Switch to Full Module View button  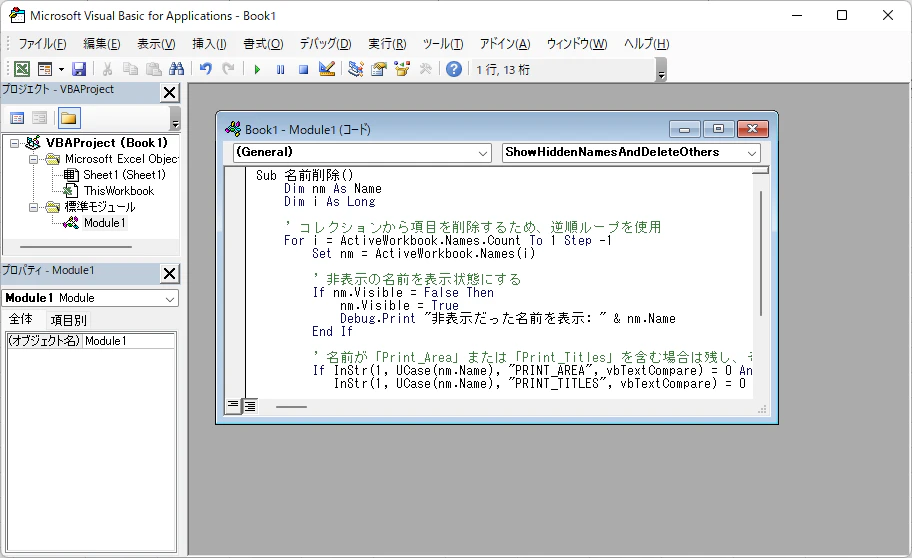pos(250,406)
